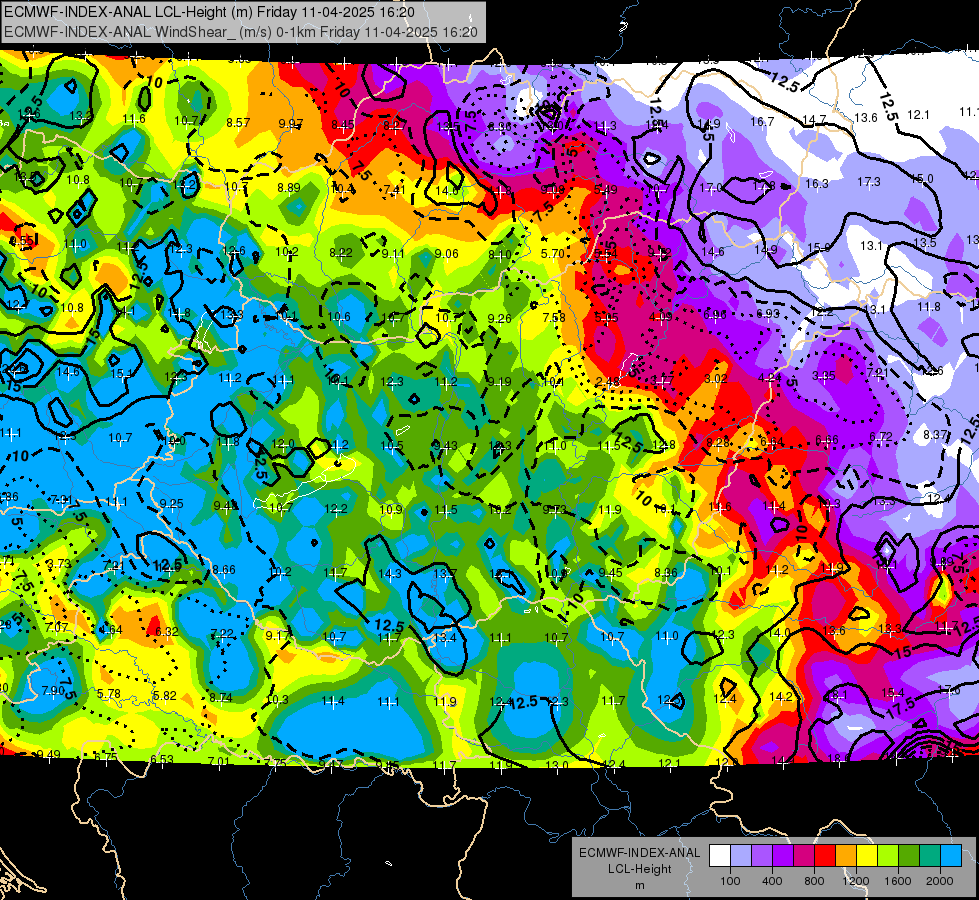Click the teal legend color swatch
This screenshot has height=900, width=979.
(930, 855)
